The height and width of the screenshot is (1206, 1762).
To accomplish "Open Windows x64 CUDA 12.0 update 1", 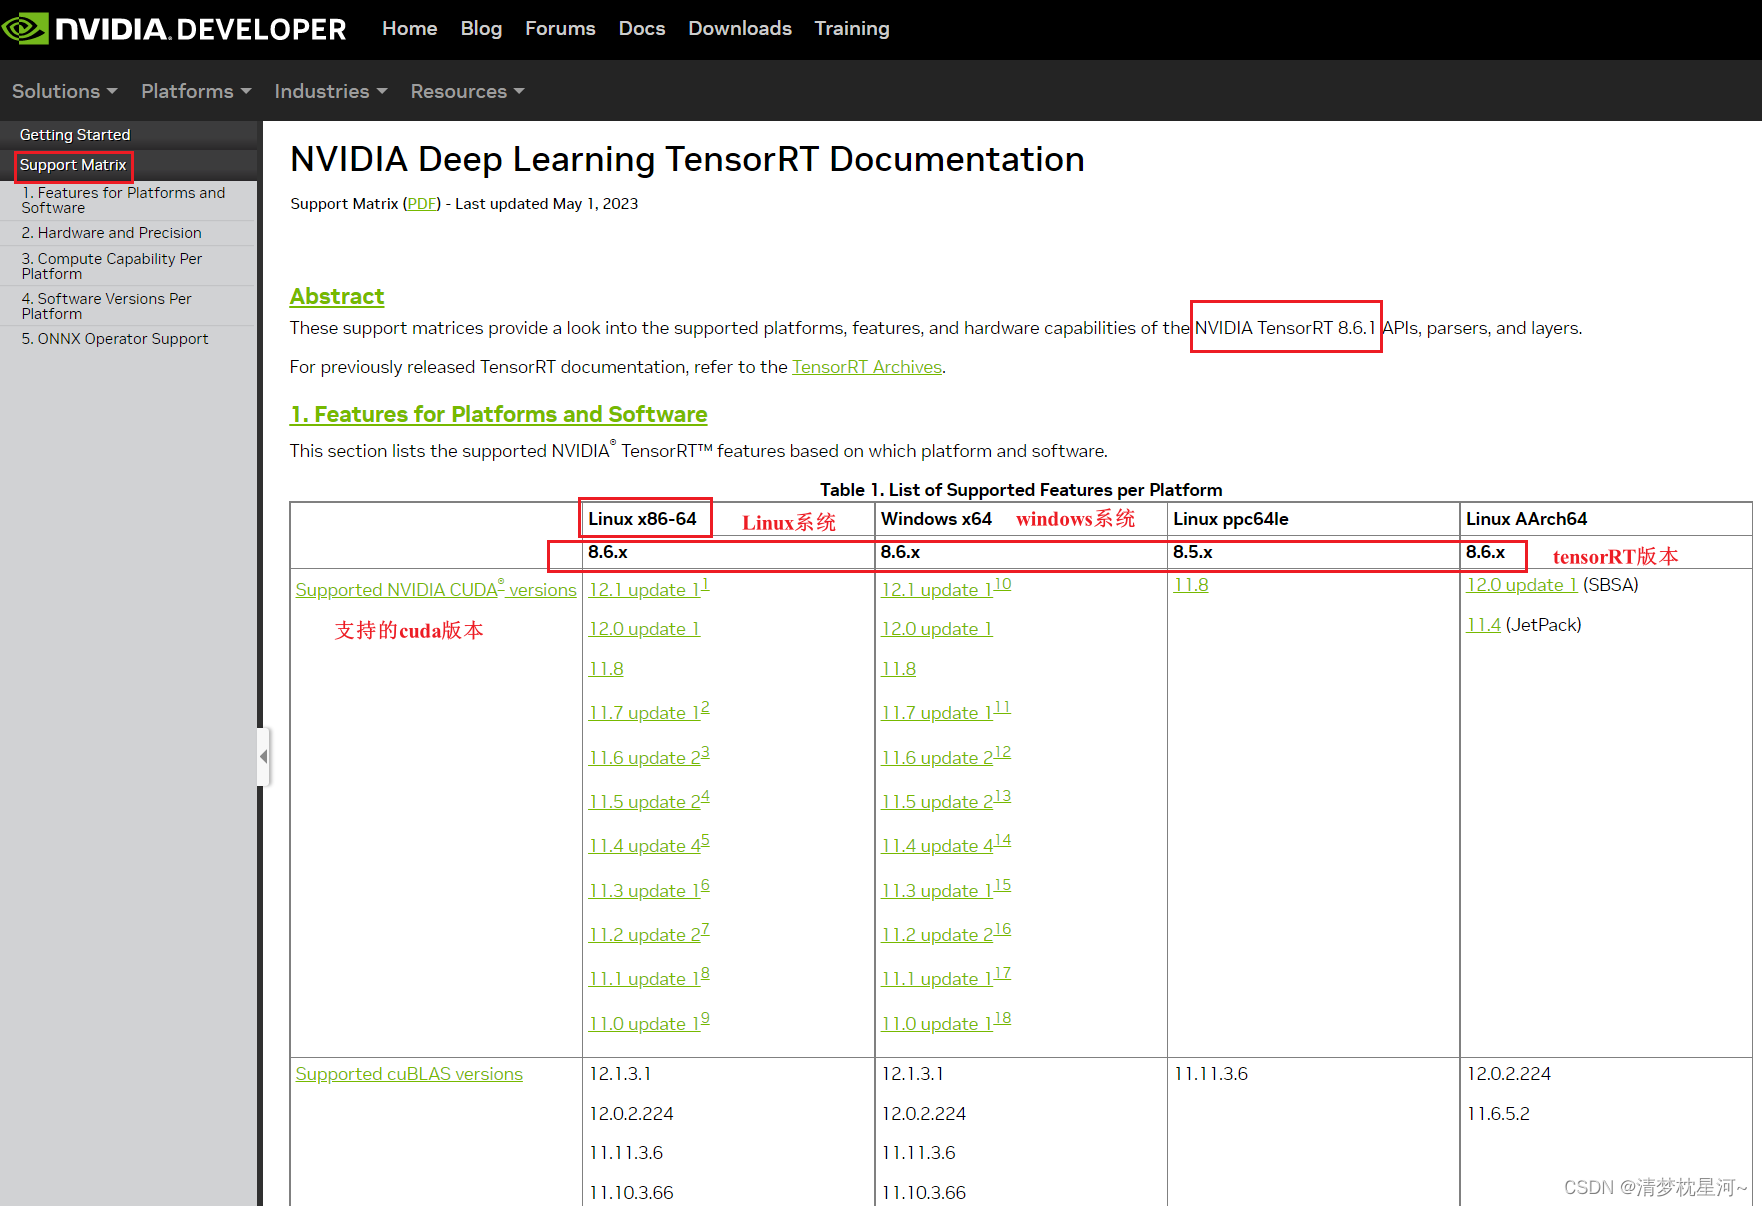I will 936,629.
